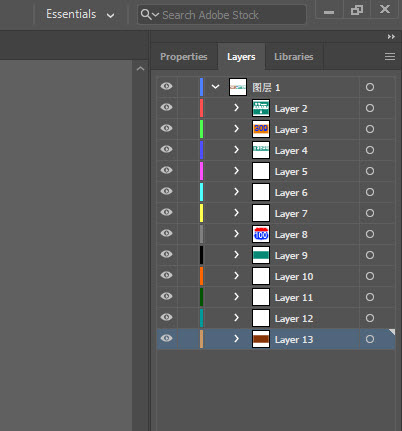Click target circle of Layer 6
The width and height of the screenshot is (402, 431).
click(x=370, y=192)
